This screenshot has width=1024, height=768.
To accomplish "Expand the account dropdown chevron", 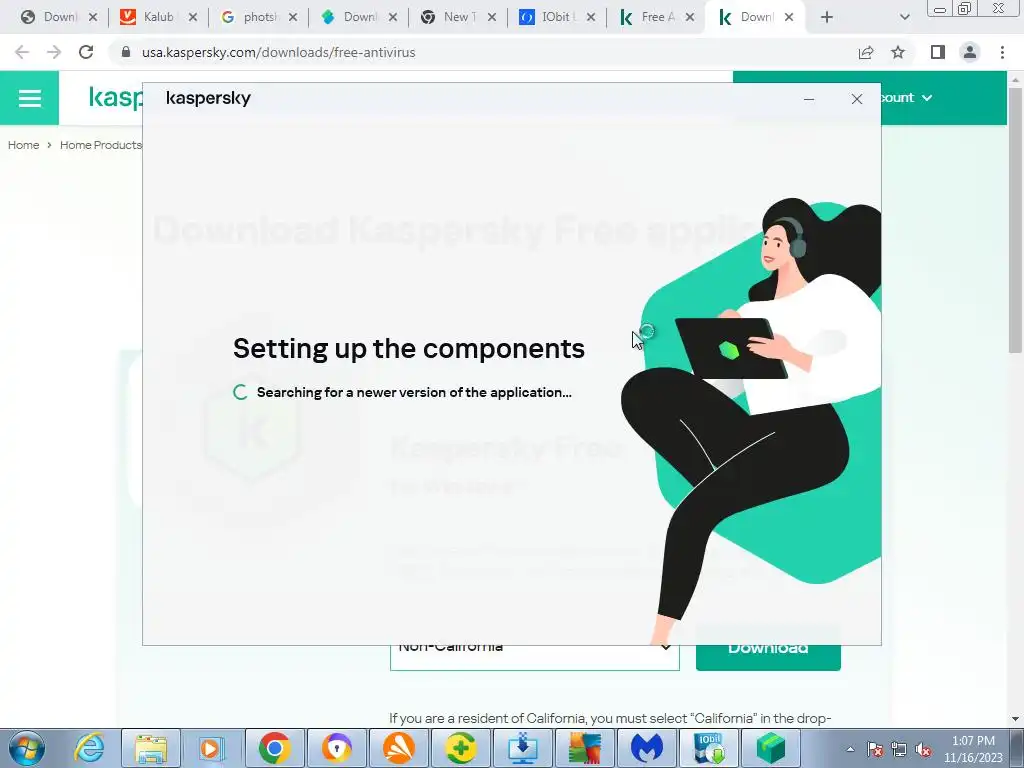I will click(927, 98).
